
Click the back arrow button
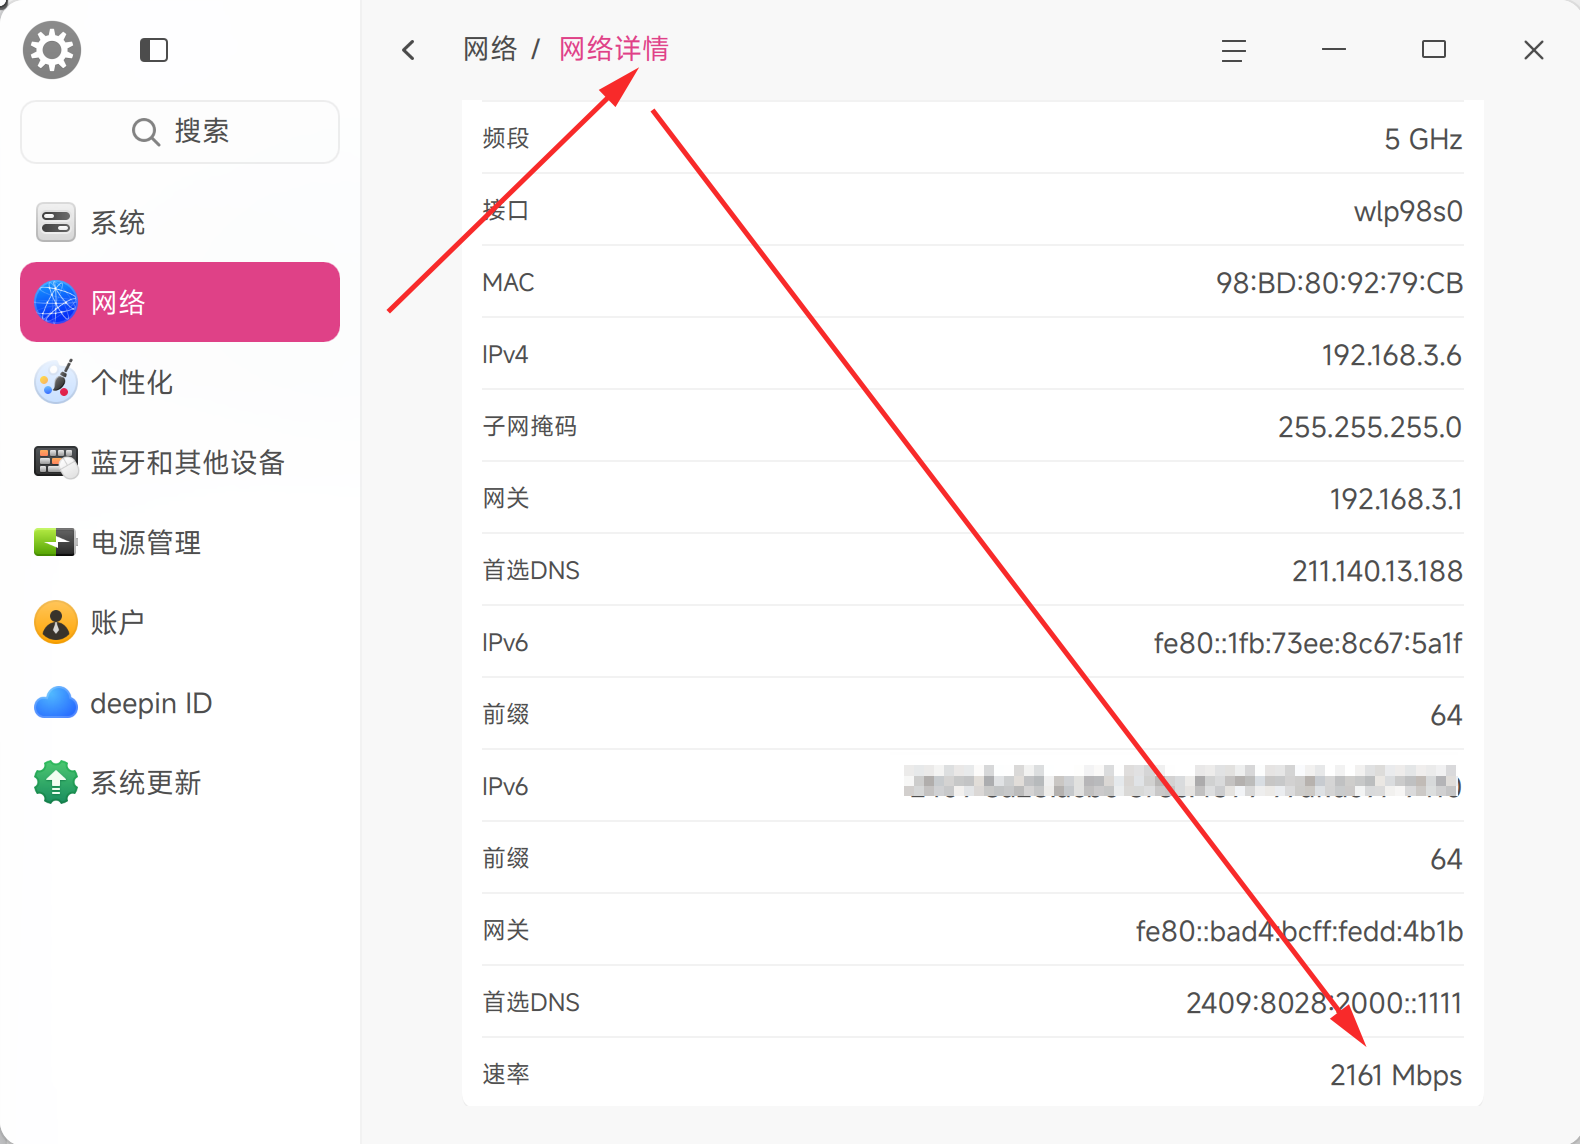point(408,50)
